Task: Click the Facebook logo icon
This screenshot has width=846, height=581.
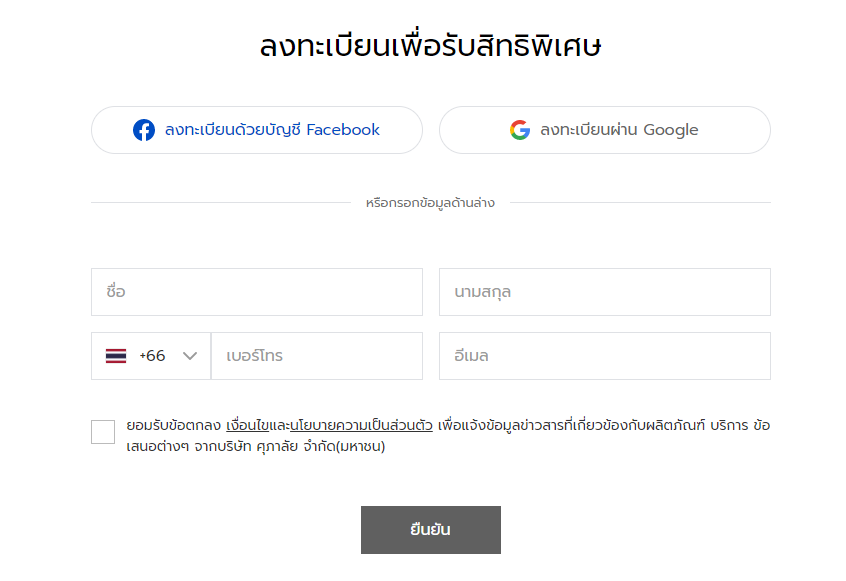Action: pos(144,130)
